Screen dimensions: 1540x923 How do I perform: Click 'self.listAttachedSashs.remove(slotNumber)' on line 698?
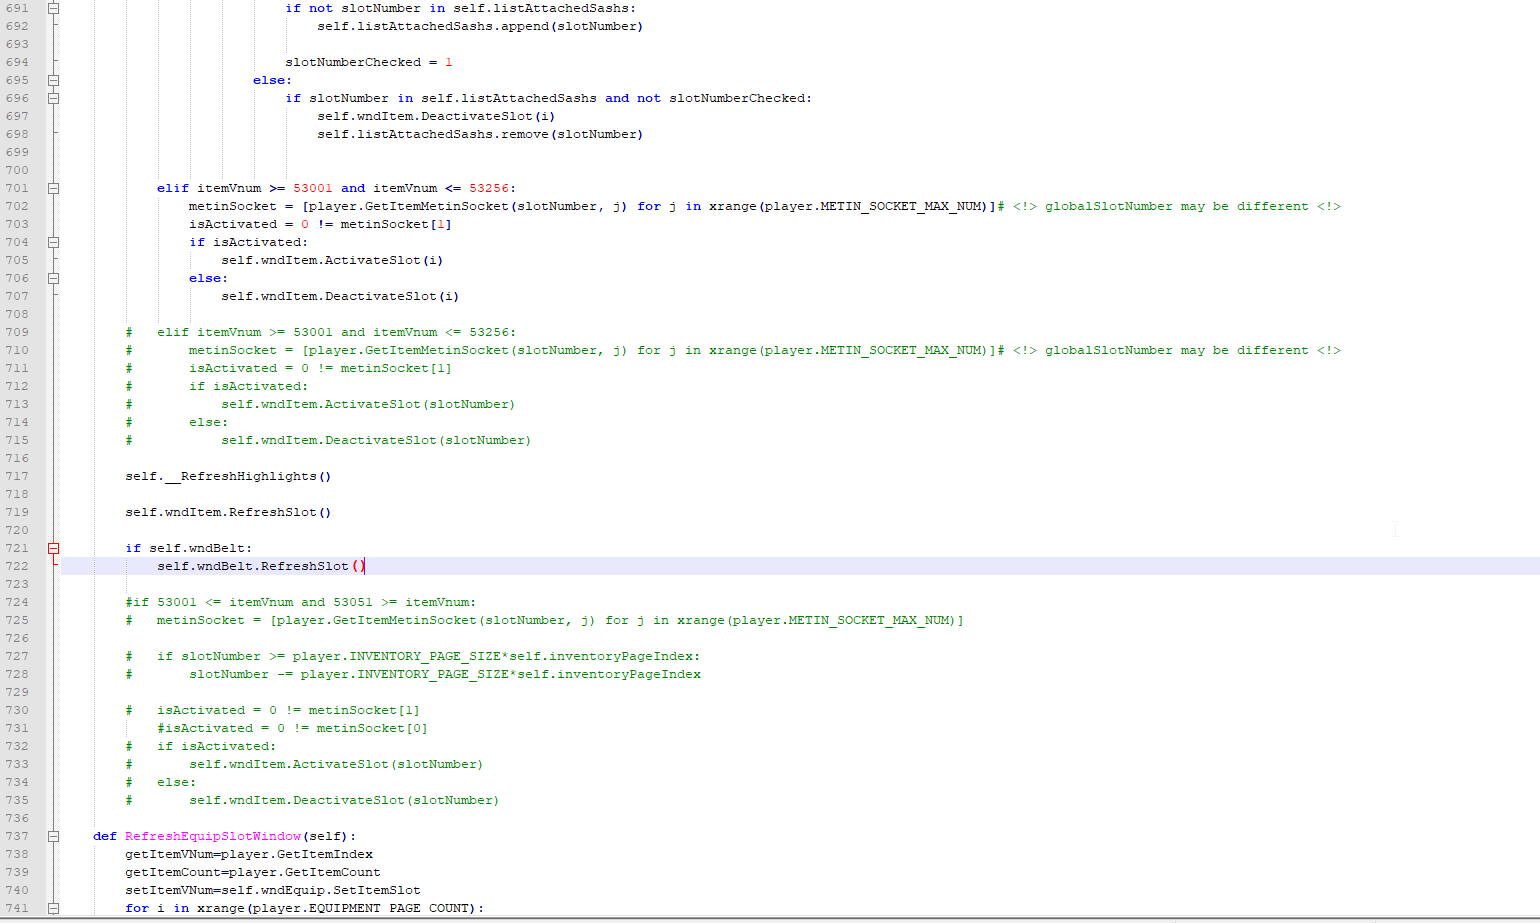tap(480, 134)
